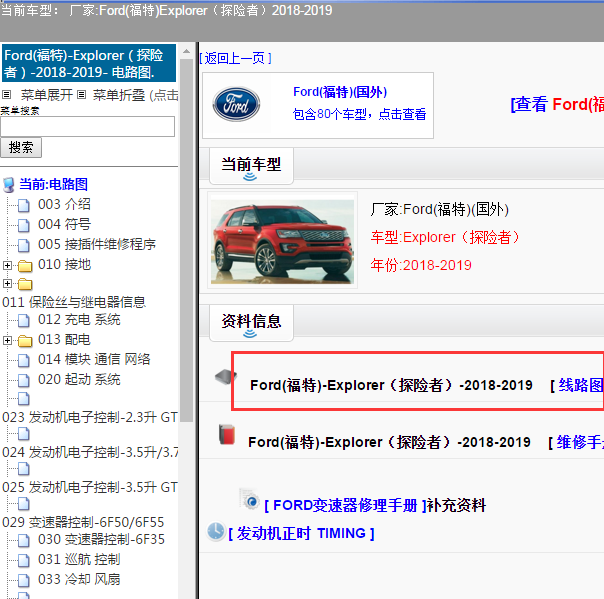604x599 pixels.
Task: Click the page icon for 020 起动 系统
Action: (23, 380)
